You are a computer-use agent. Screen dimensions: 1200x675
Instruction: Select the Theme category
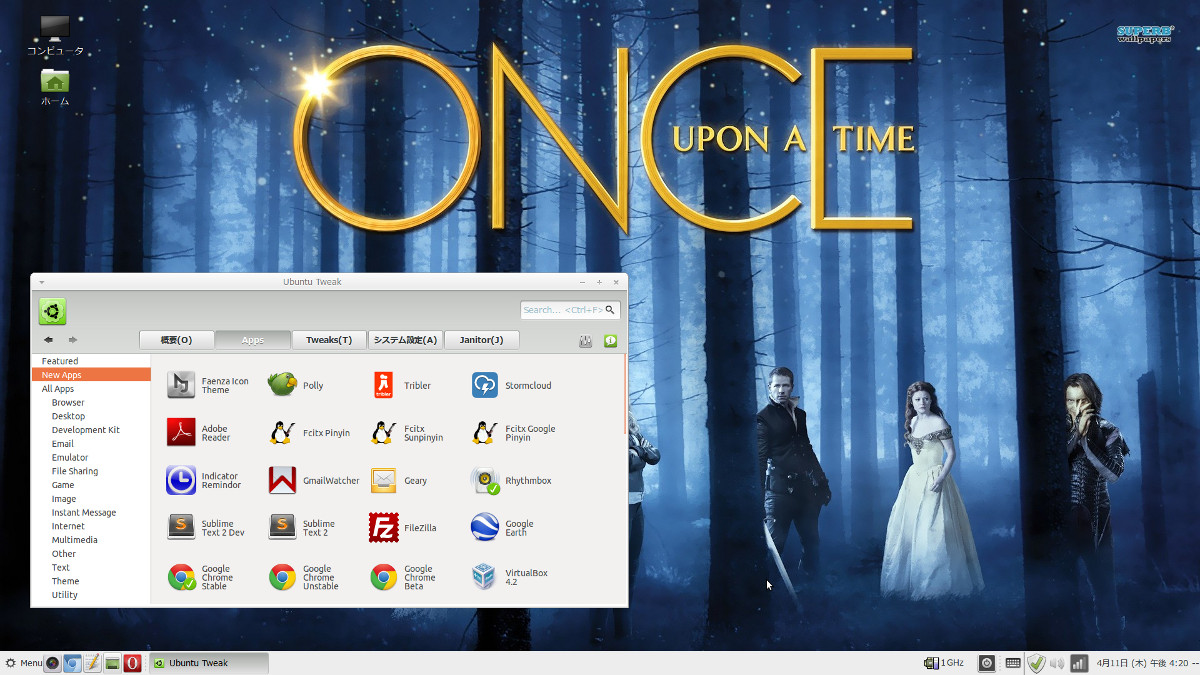click(x=91, y=581)
